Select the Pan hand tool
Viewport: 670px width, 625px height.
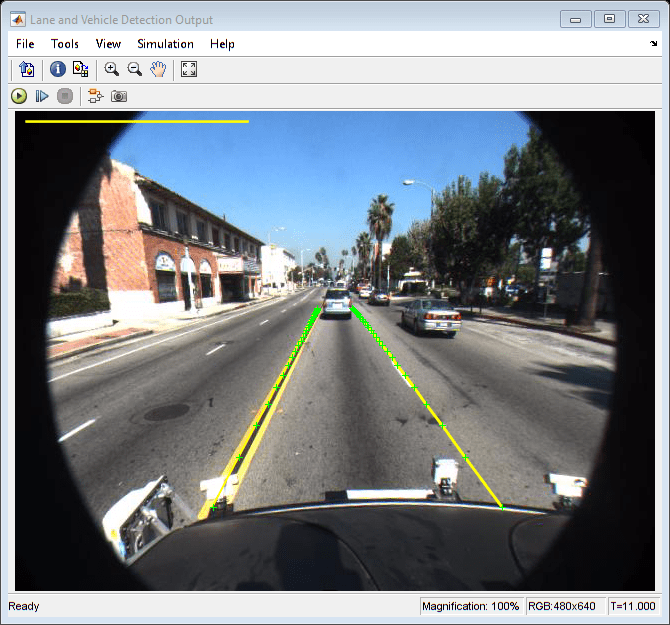pos(158,69)
